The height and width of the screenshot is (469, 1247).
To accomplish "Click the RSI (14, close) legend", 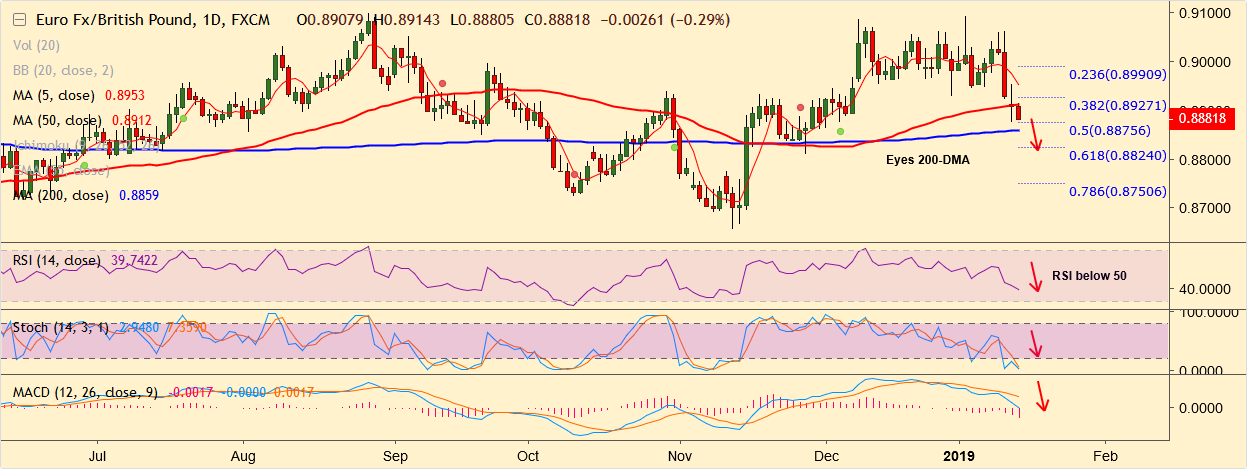I will (56, 260).
